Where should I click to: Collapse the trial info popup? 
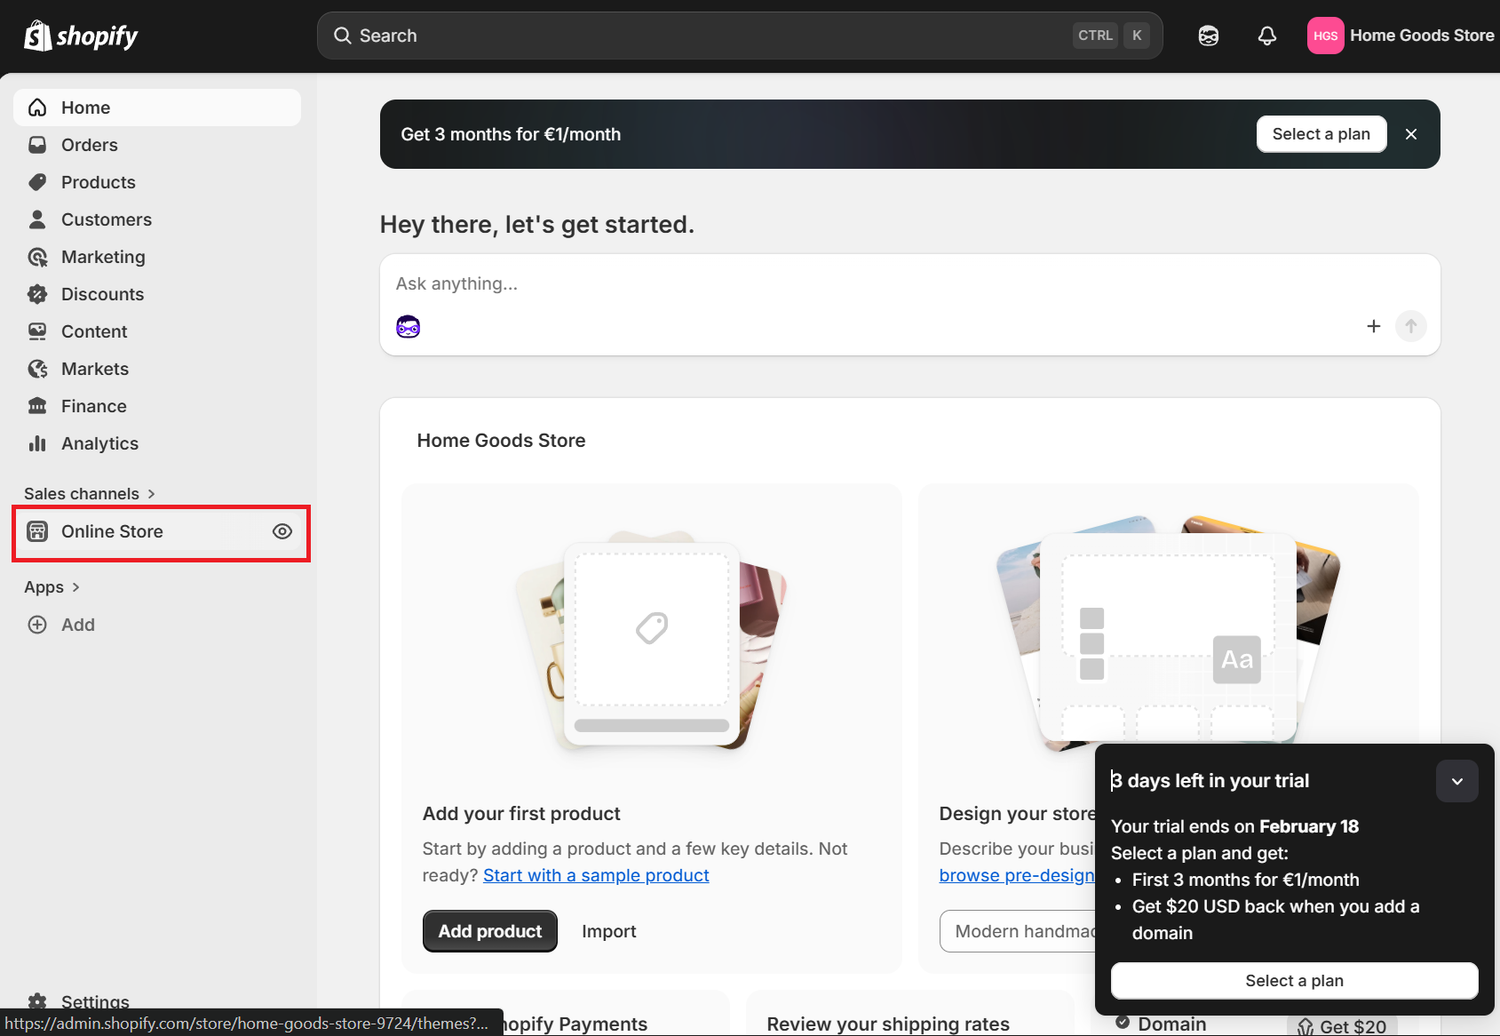click(1456, 781)
